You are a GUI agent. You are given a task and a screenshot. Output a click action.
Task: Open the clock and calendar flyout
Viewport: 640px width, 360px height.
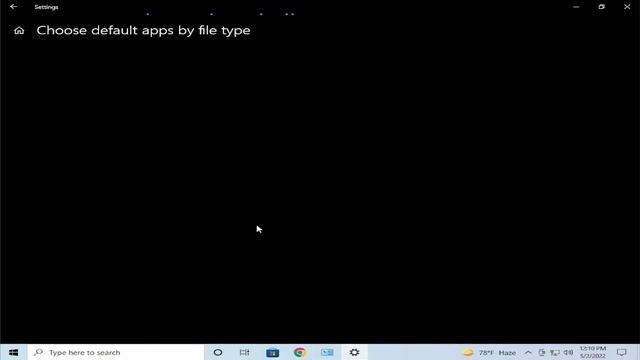(593, 352)
